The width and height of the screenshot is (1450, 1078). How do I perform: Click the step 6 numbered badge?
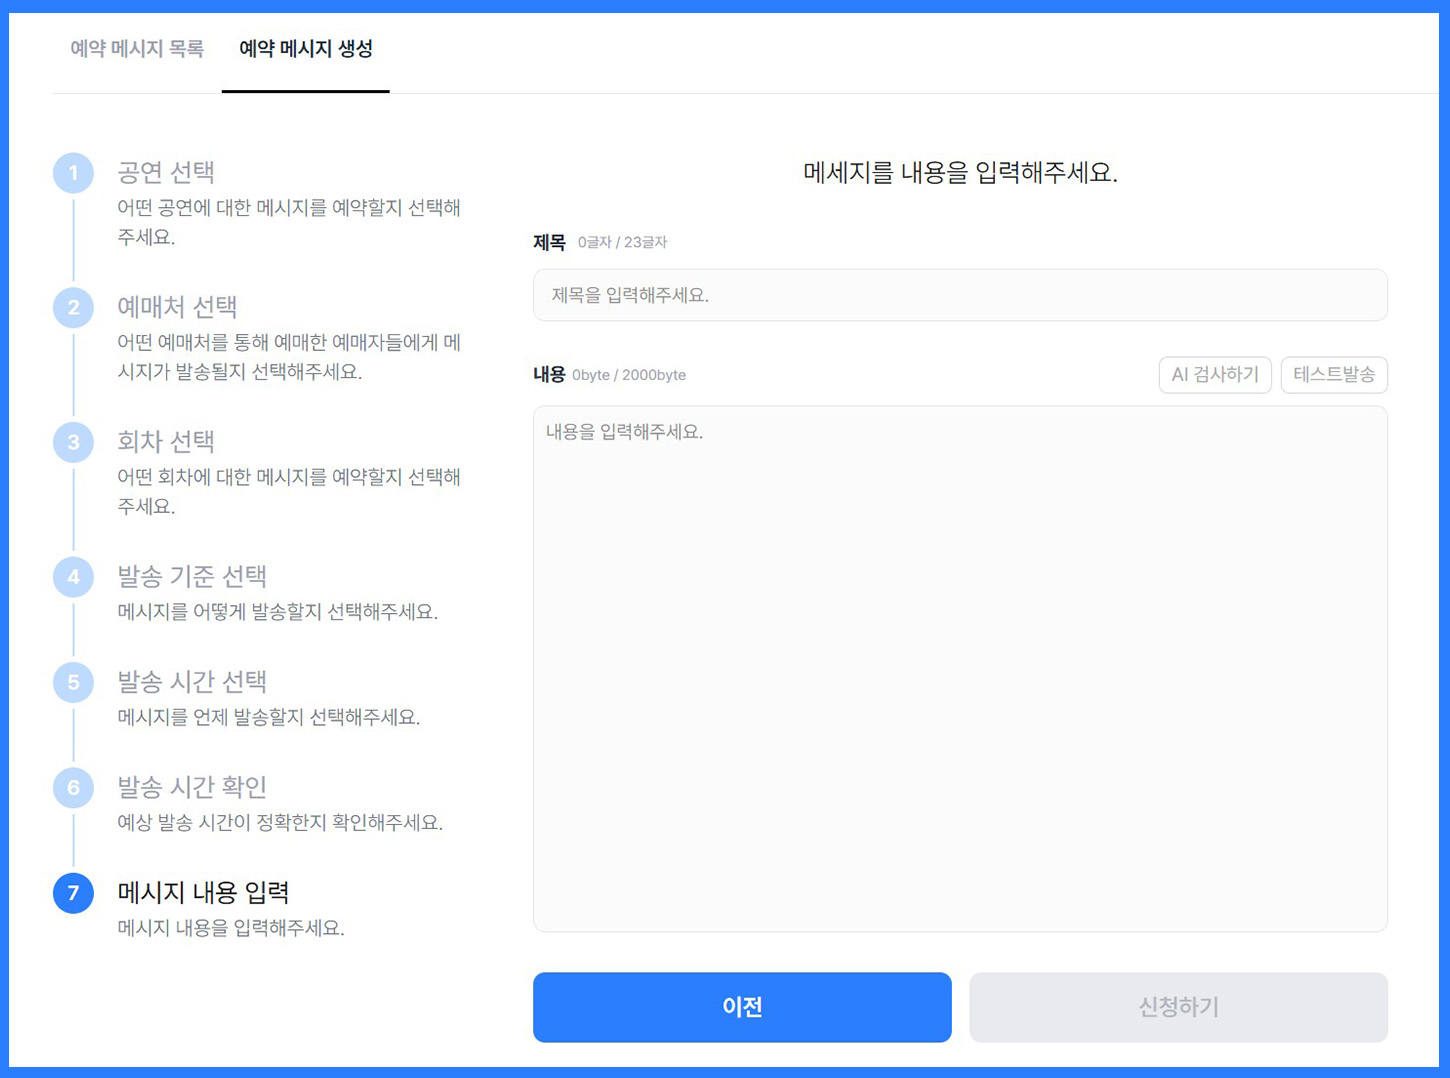click(x=73, y=788)
